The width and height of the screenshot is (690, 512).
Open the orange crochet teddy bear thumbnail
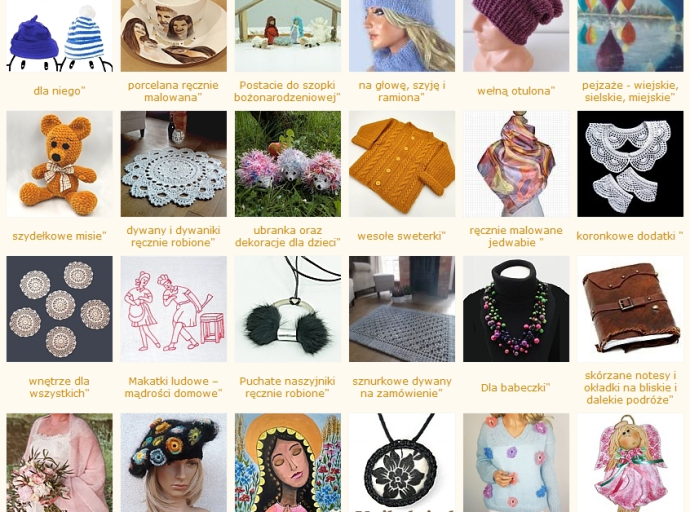(59, 164)
